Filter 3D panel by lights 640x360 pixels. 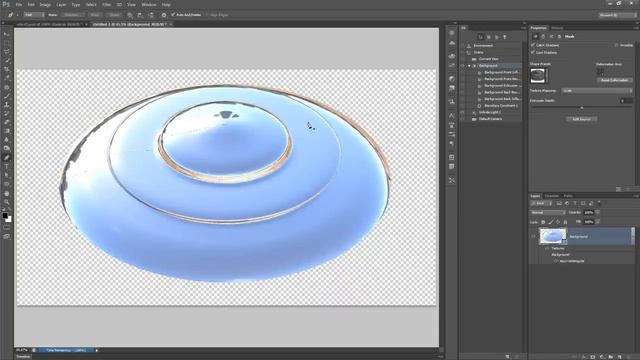coord(505,37)
